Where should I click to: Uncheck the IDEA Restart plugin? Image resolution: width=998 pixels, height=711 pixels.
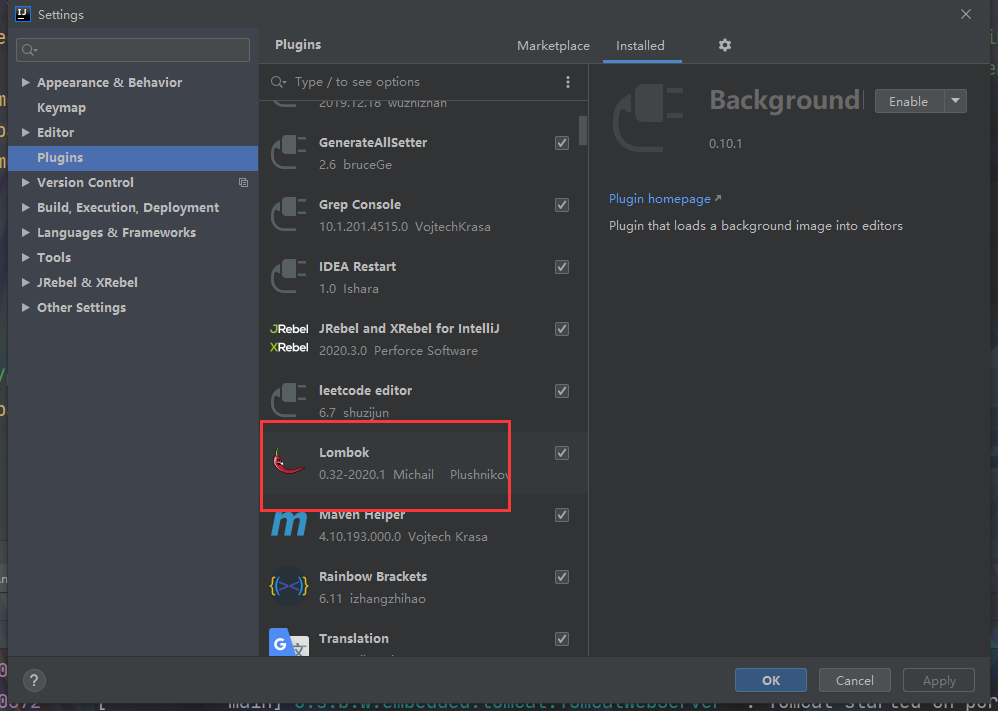coord(562,267)
